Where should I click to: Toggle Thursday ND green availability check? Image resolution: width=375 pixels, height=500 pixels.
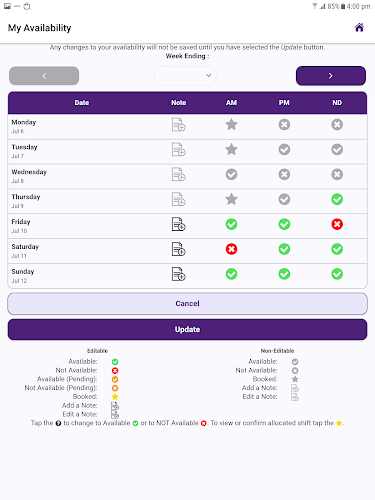pos(337,199)
